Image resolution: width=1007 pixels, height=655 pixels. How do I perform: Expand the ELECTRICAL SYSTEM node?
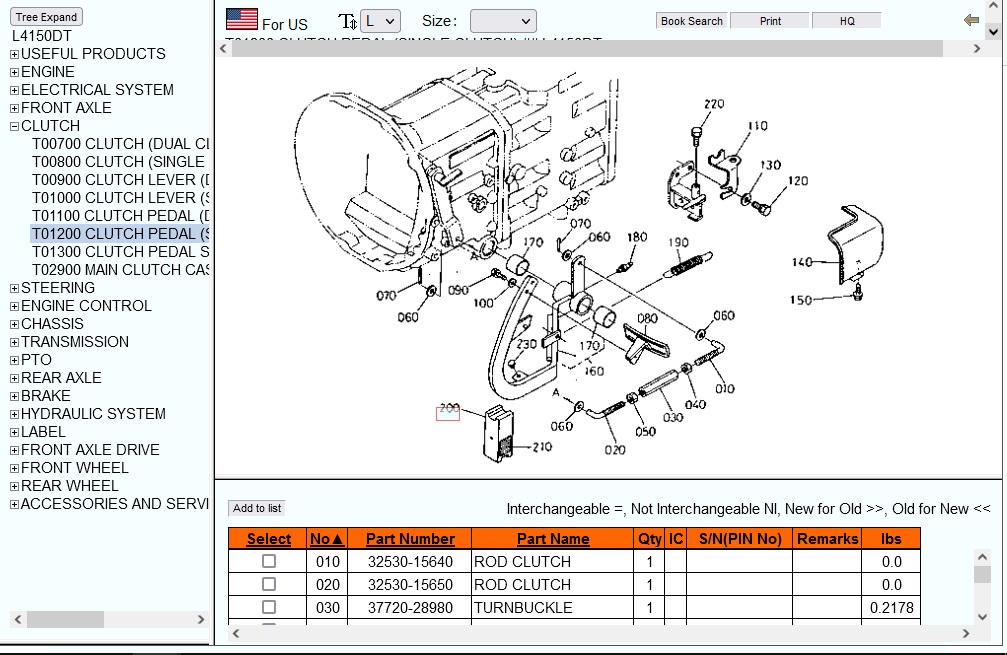14,91
